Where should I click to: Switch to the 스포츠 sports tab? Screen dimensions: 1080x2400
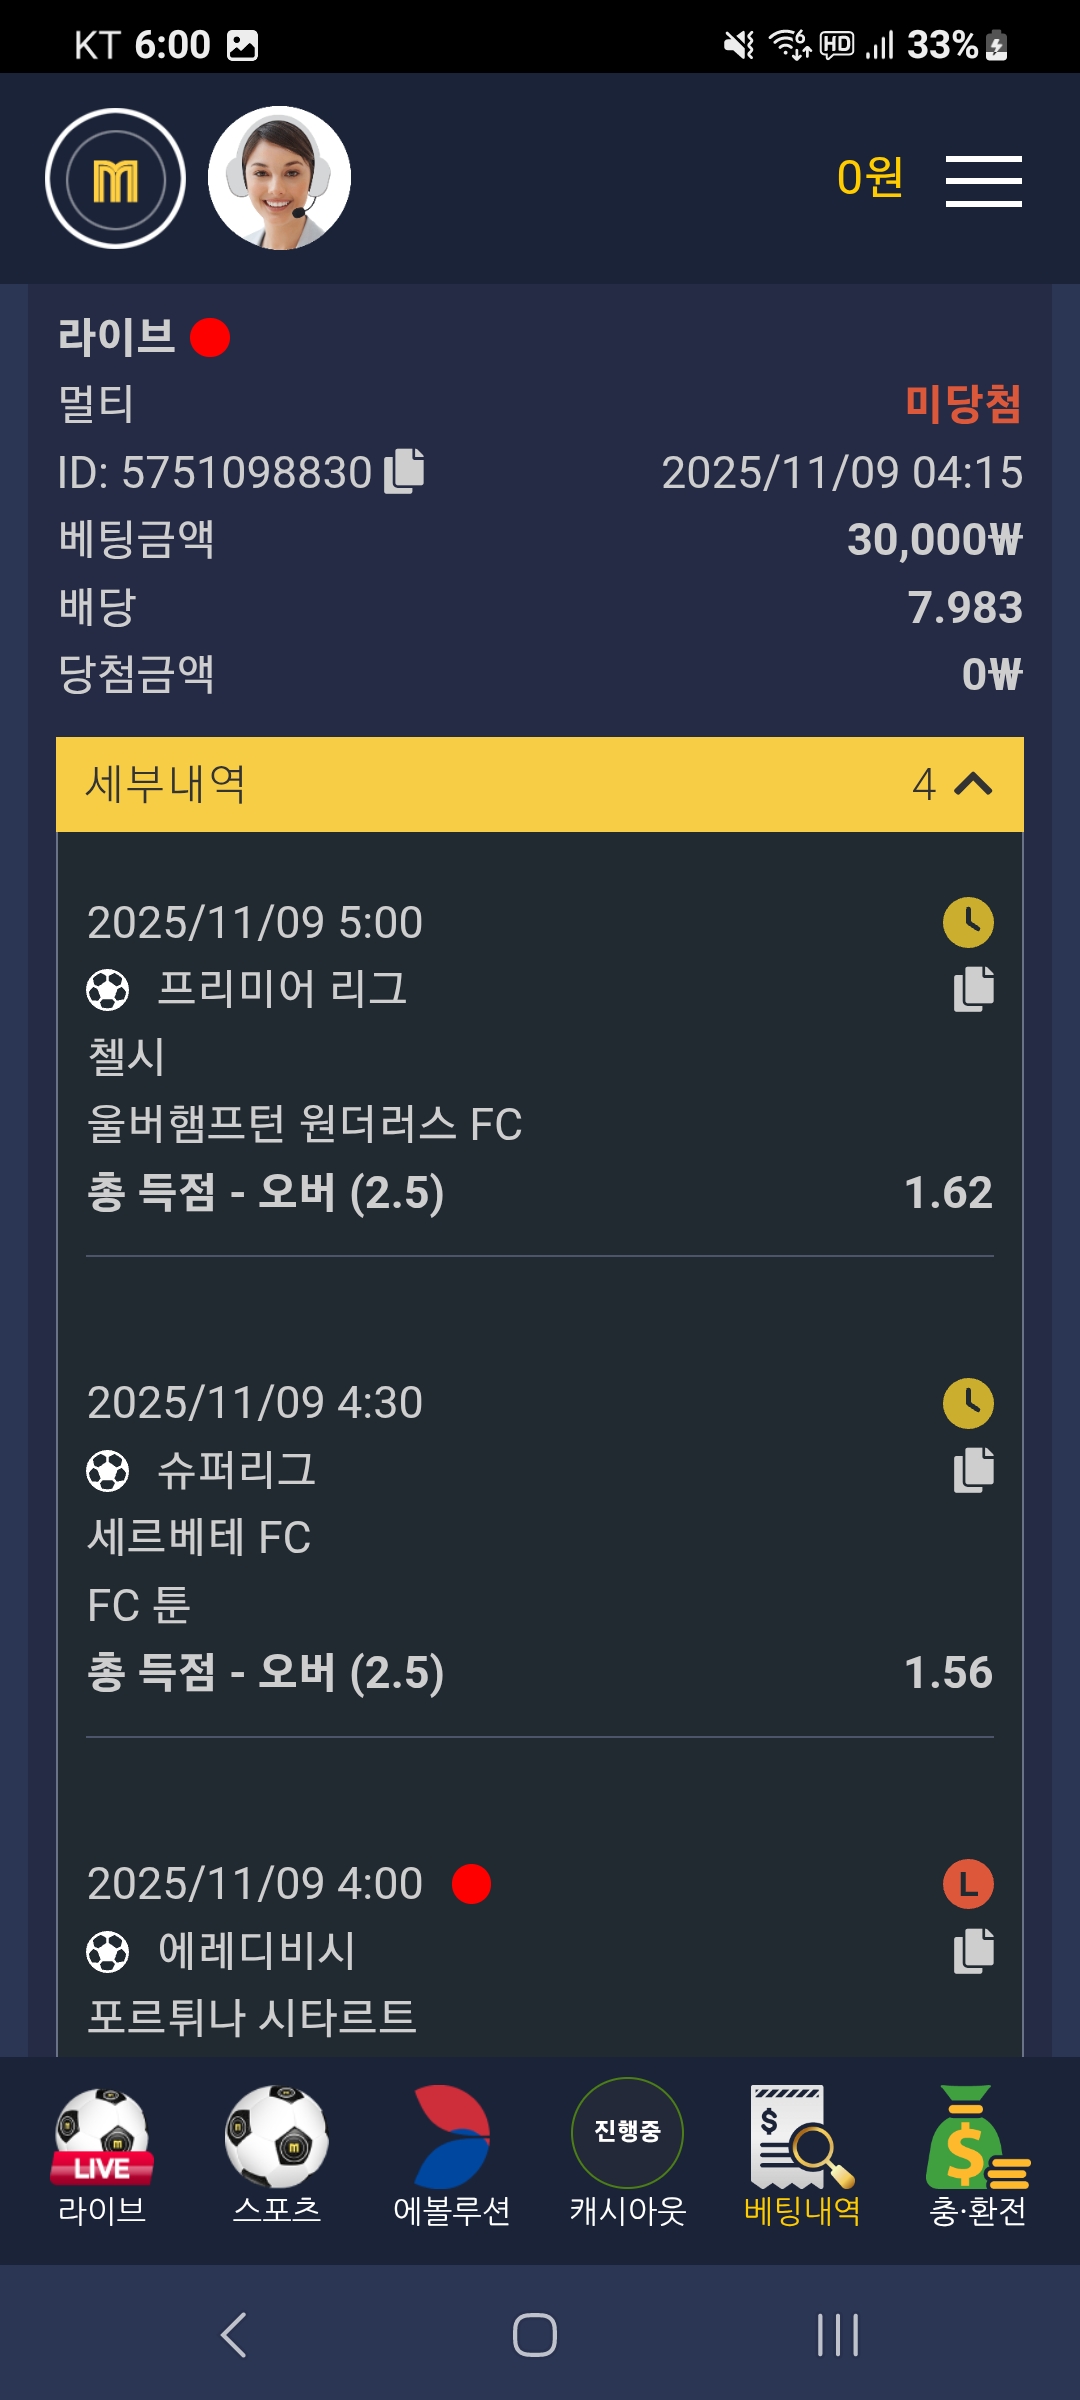(x=277, y=2156)
